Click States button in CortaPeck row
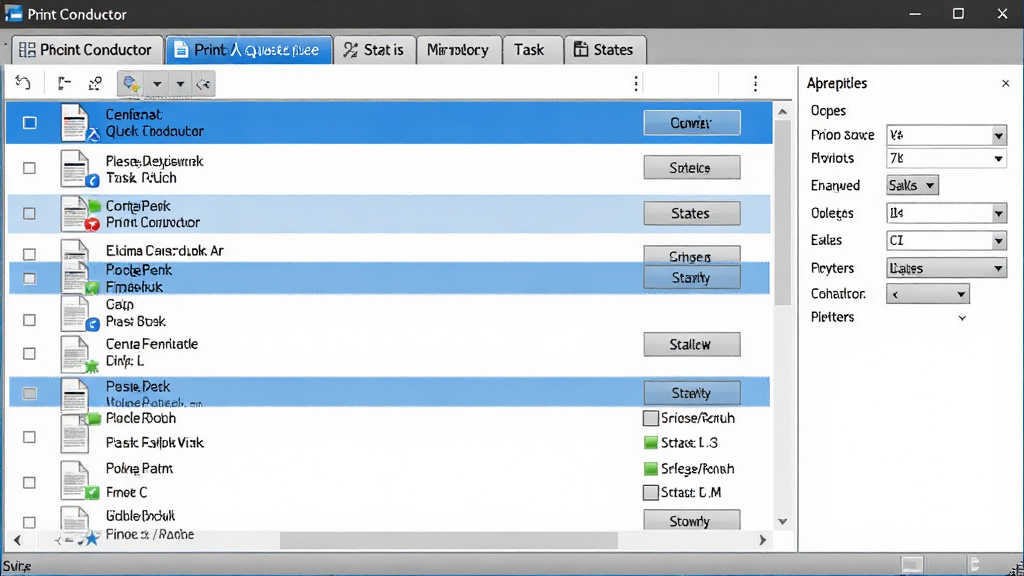Screen dimensions: 1024x576 click(692, 214)
